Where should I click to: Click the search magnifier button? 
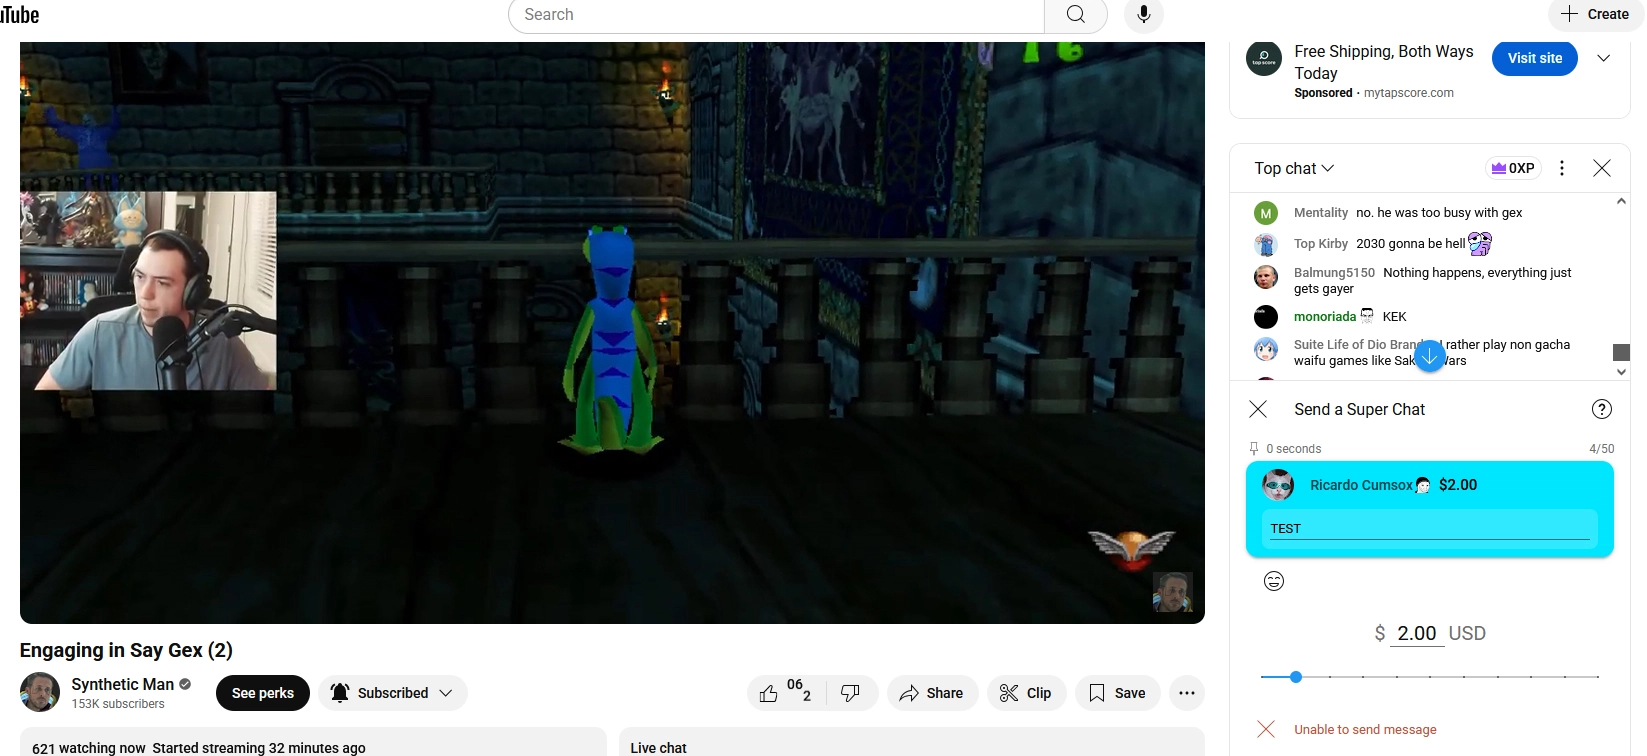tap(1076, 15)
